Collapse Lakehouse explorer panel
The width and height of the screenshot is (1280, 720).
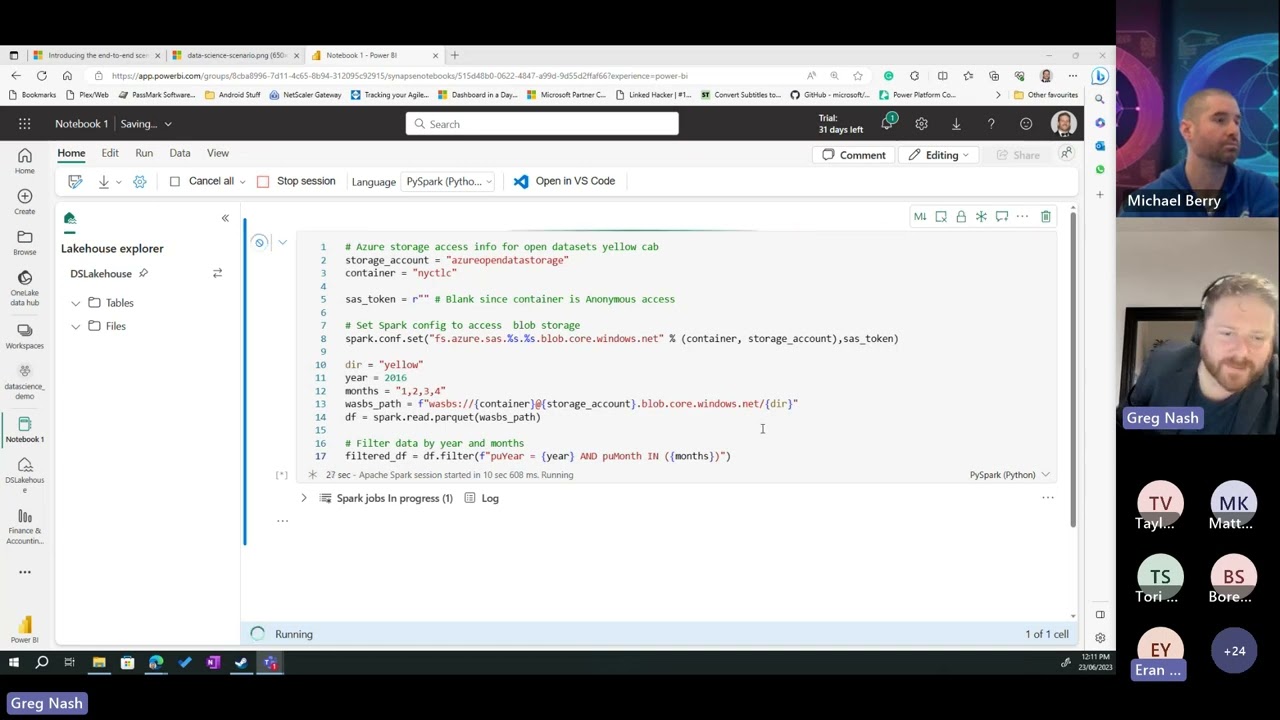pos(225,218)
